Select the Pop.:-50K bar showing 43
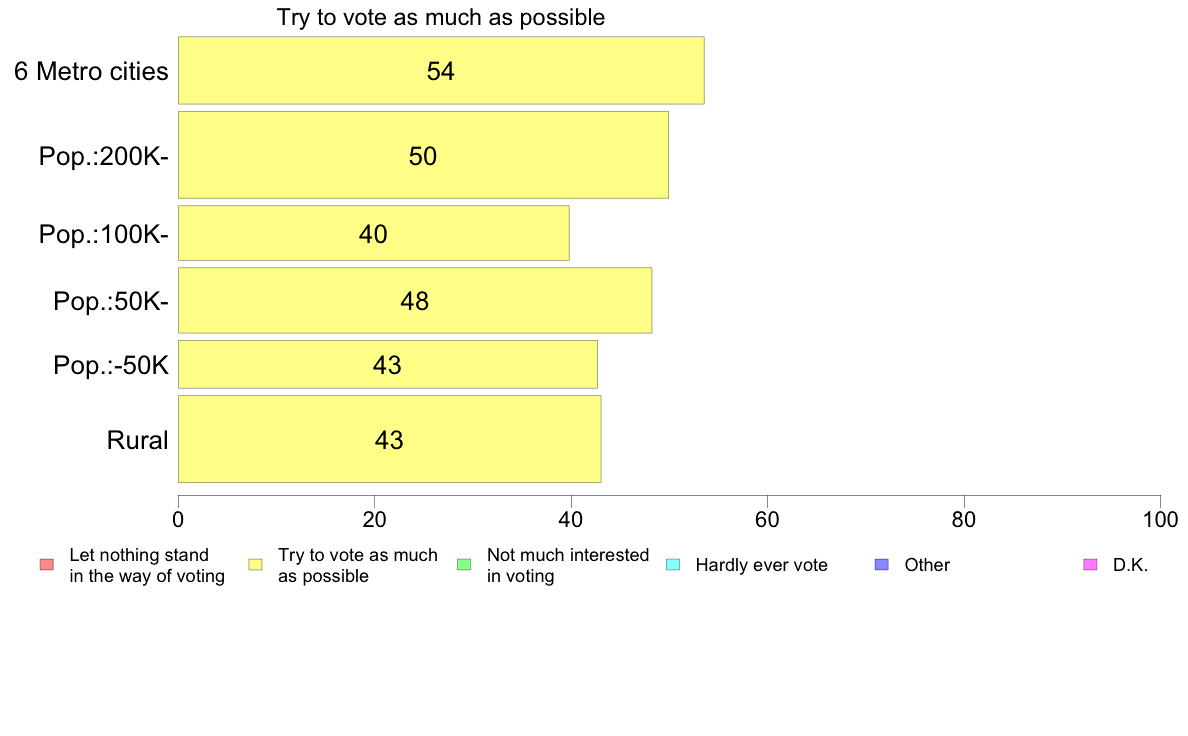1188x736 pixels. tap(387, 365)
